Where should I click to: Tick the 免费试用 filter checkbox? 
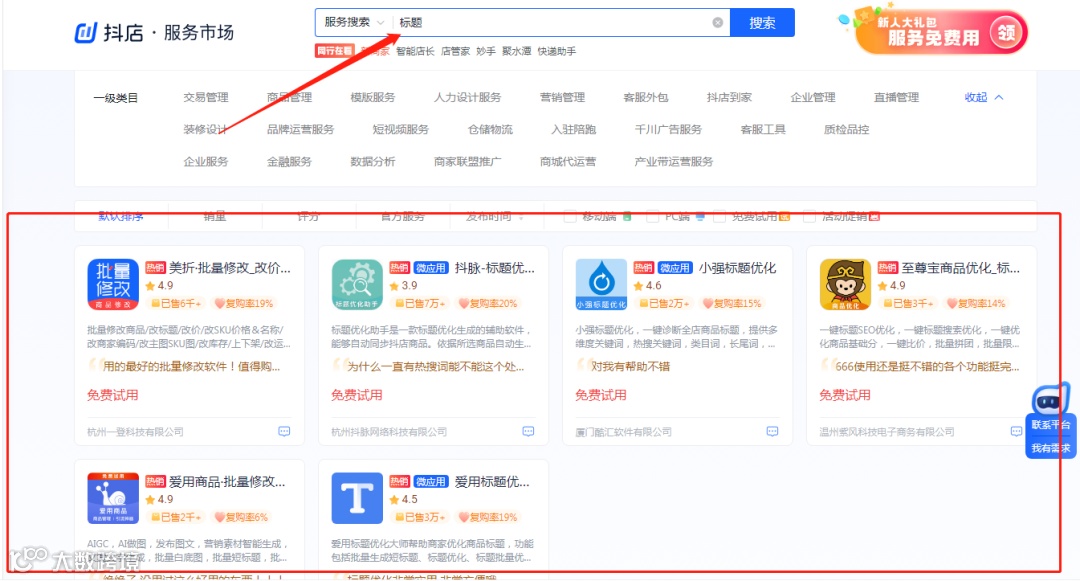click(719, 217)
